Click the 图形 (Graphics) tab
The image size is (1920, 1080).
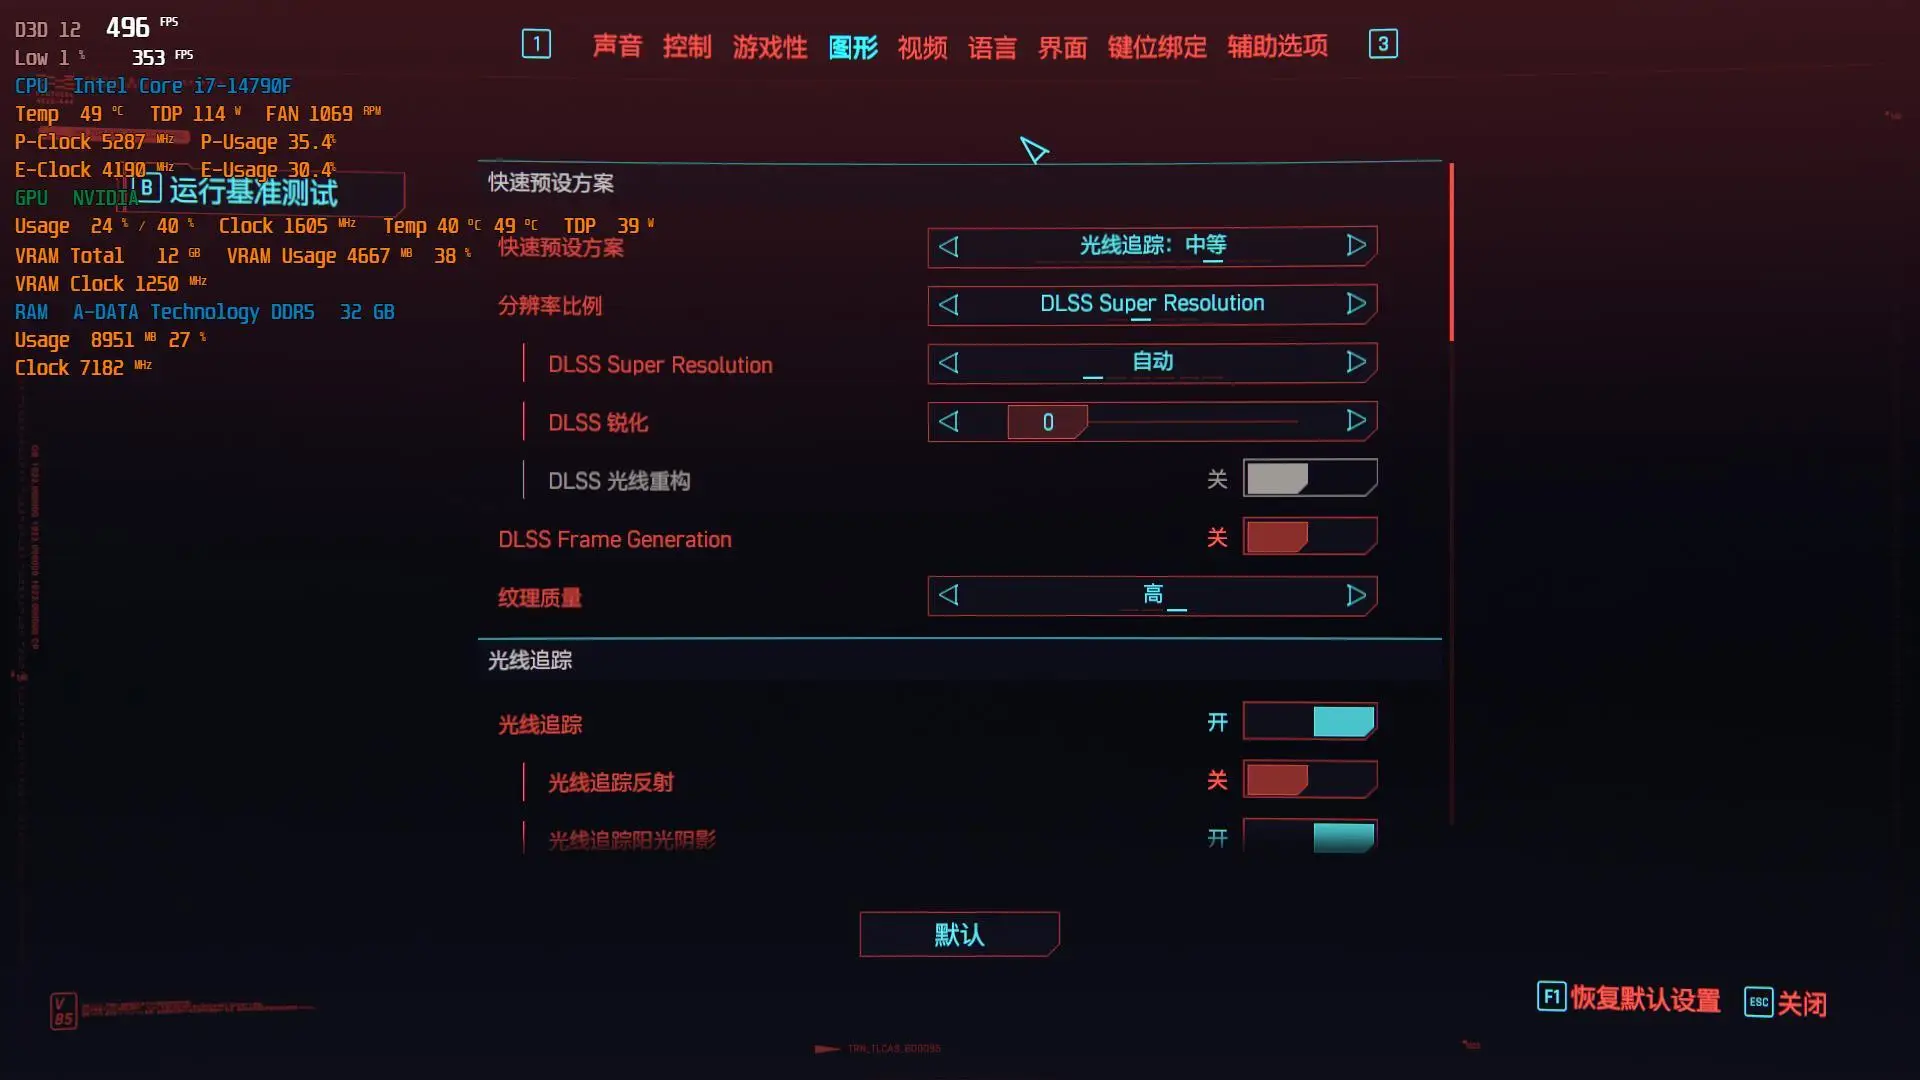[x=853, y=44]
